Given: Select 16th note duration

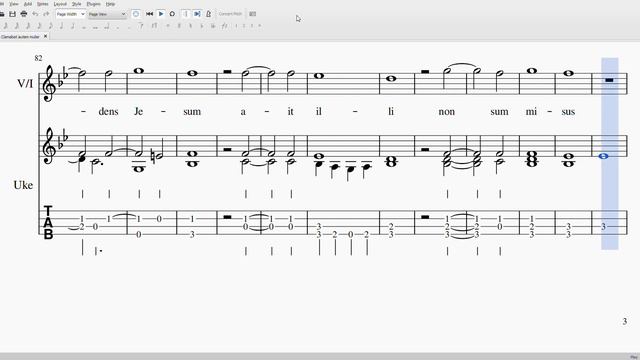Looking at the screenshot, I should coord(39,26).
